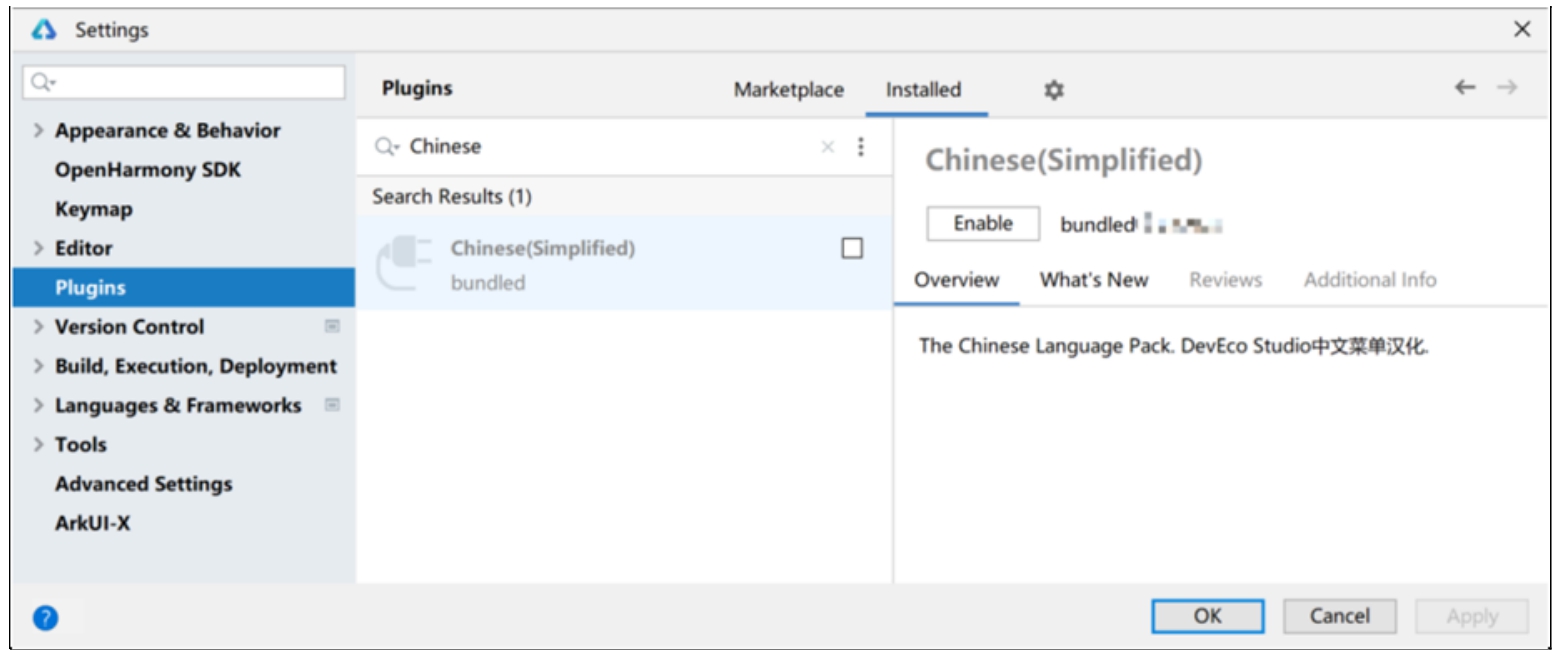This screenshot has width=1565, height=662.
Task: Expand Build, Execution, Deployment section
Action: click(38, 366)
